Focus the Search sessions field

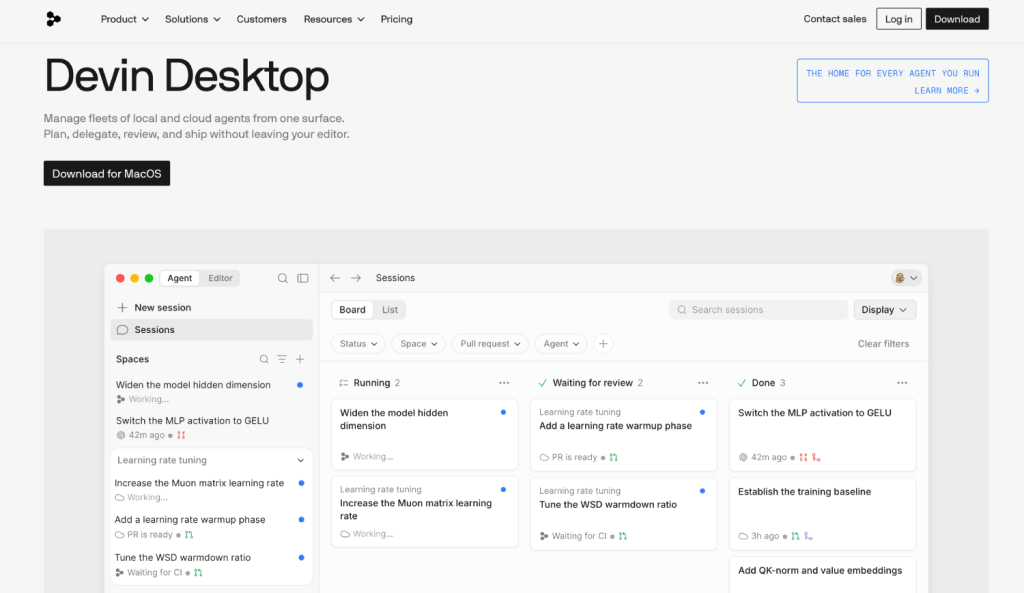pyautogui.click(x=758, y=310)
